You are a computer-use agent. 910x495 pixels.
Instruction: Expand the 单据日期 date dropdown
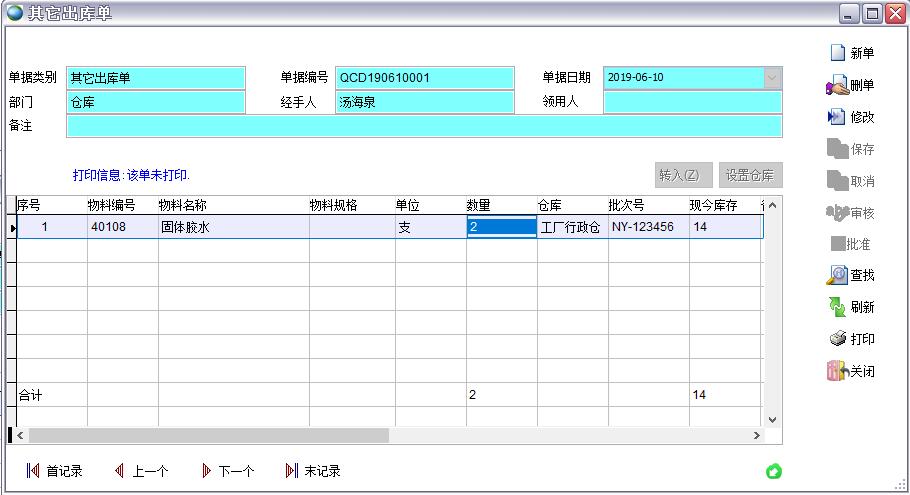[x=772, y=77]
